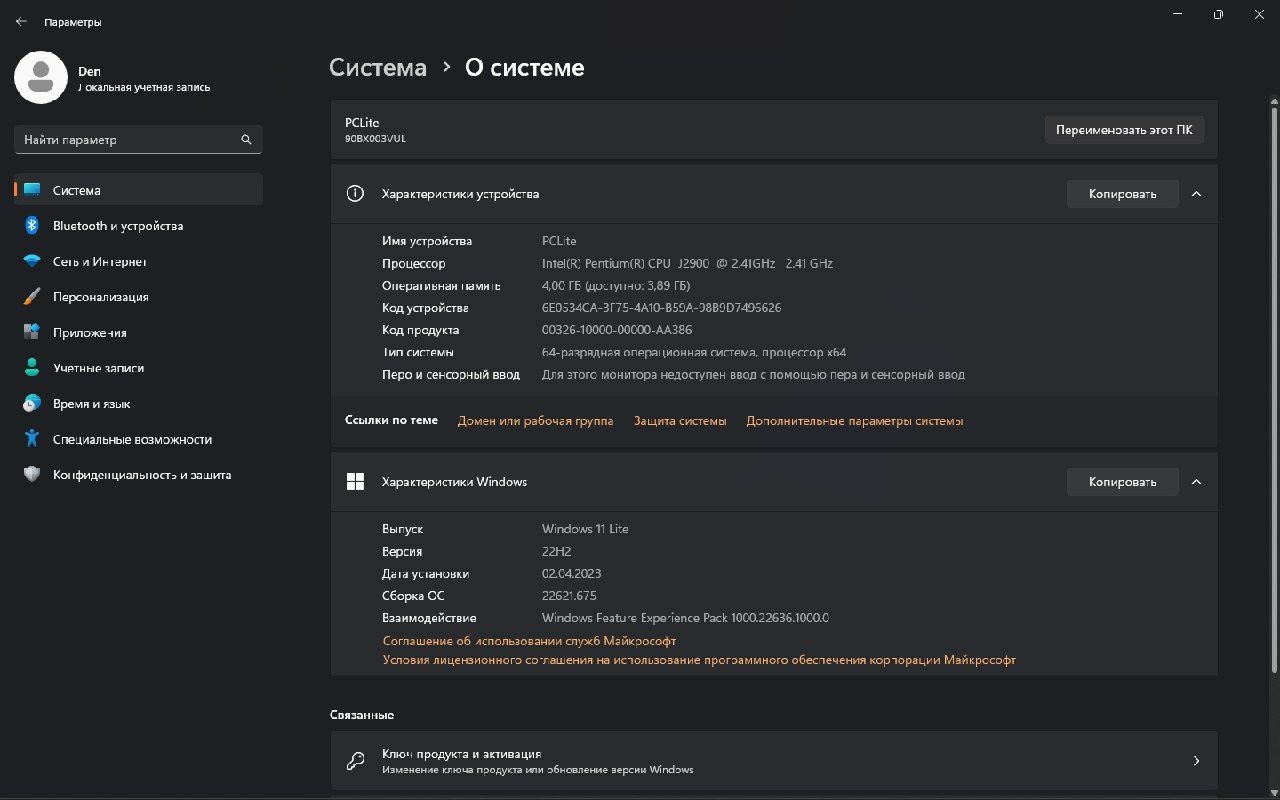This screenshot has height=800, width=1280.
Task: Click the Wi-Fi network icon in the sidebar
Action: click(32, 262)
